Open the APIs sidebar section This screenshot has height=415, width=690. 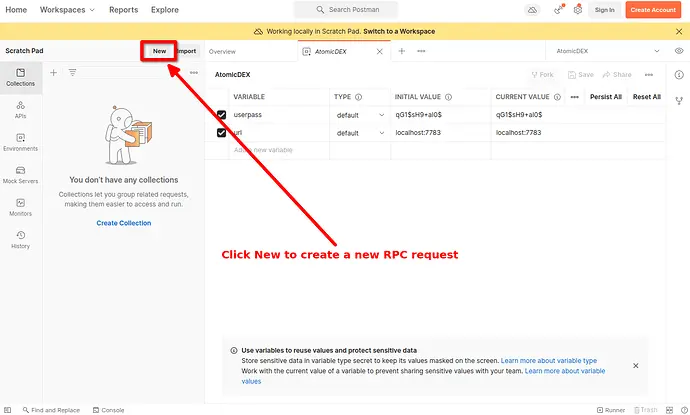tap(21, 109)
